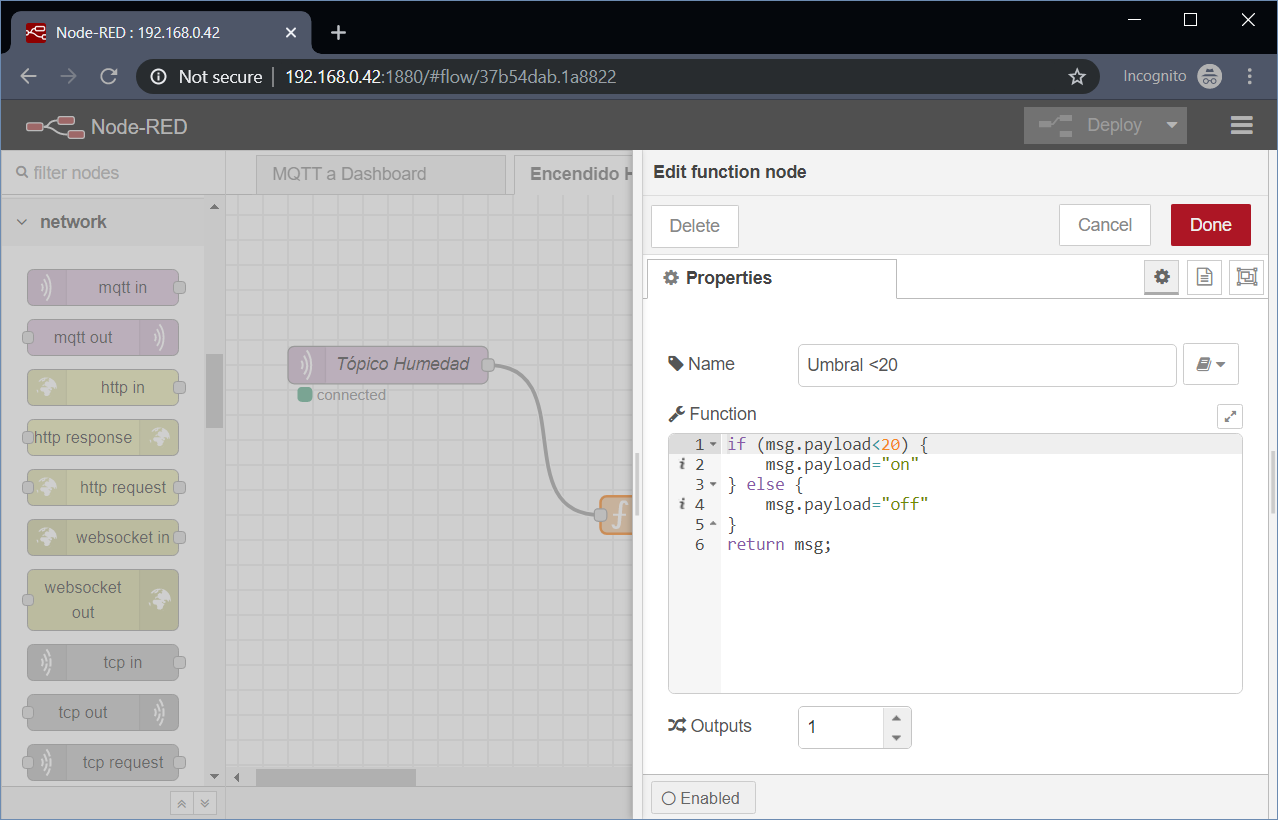
Task: Click the Incognito indicator icon
Action: pos(1210,77)
